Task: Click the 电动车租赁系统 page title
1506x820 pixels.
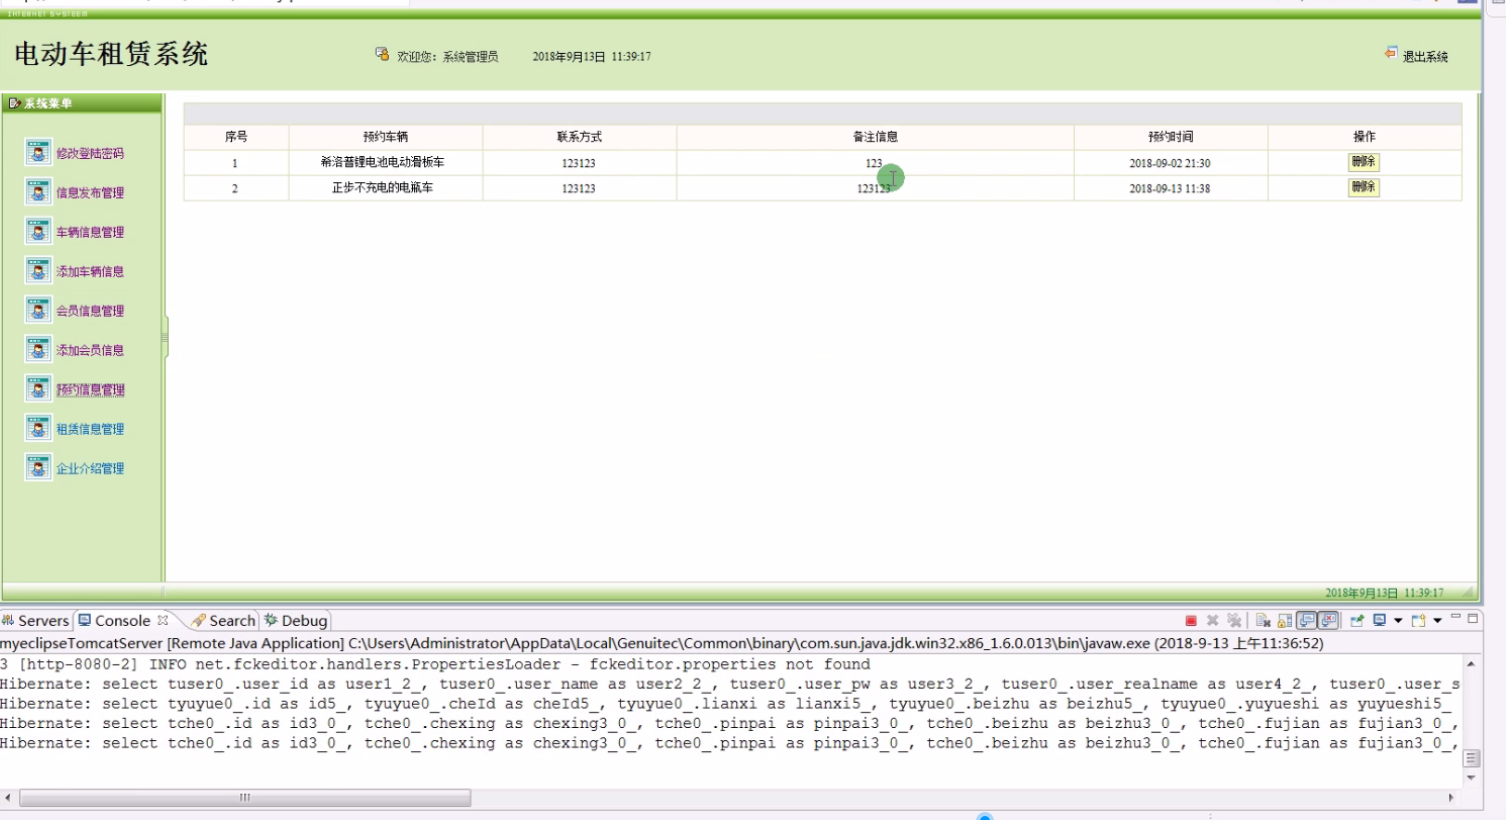Action: point(111,54)
